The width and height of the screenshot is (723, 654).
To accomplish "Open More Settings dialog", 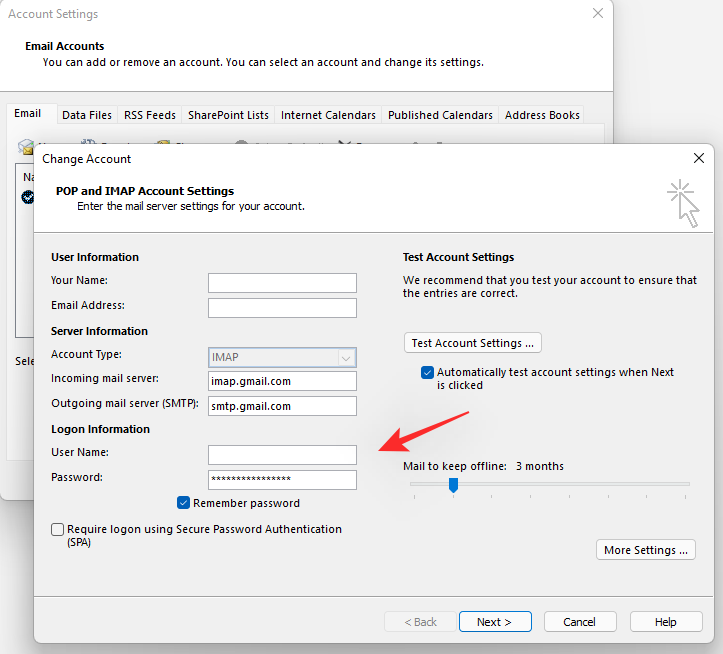I will [x=645, y=550].
